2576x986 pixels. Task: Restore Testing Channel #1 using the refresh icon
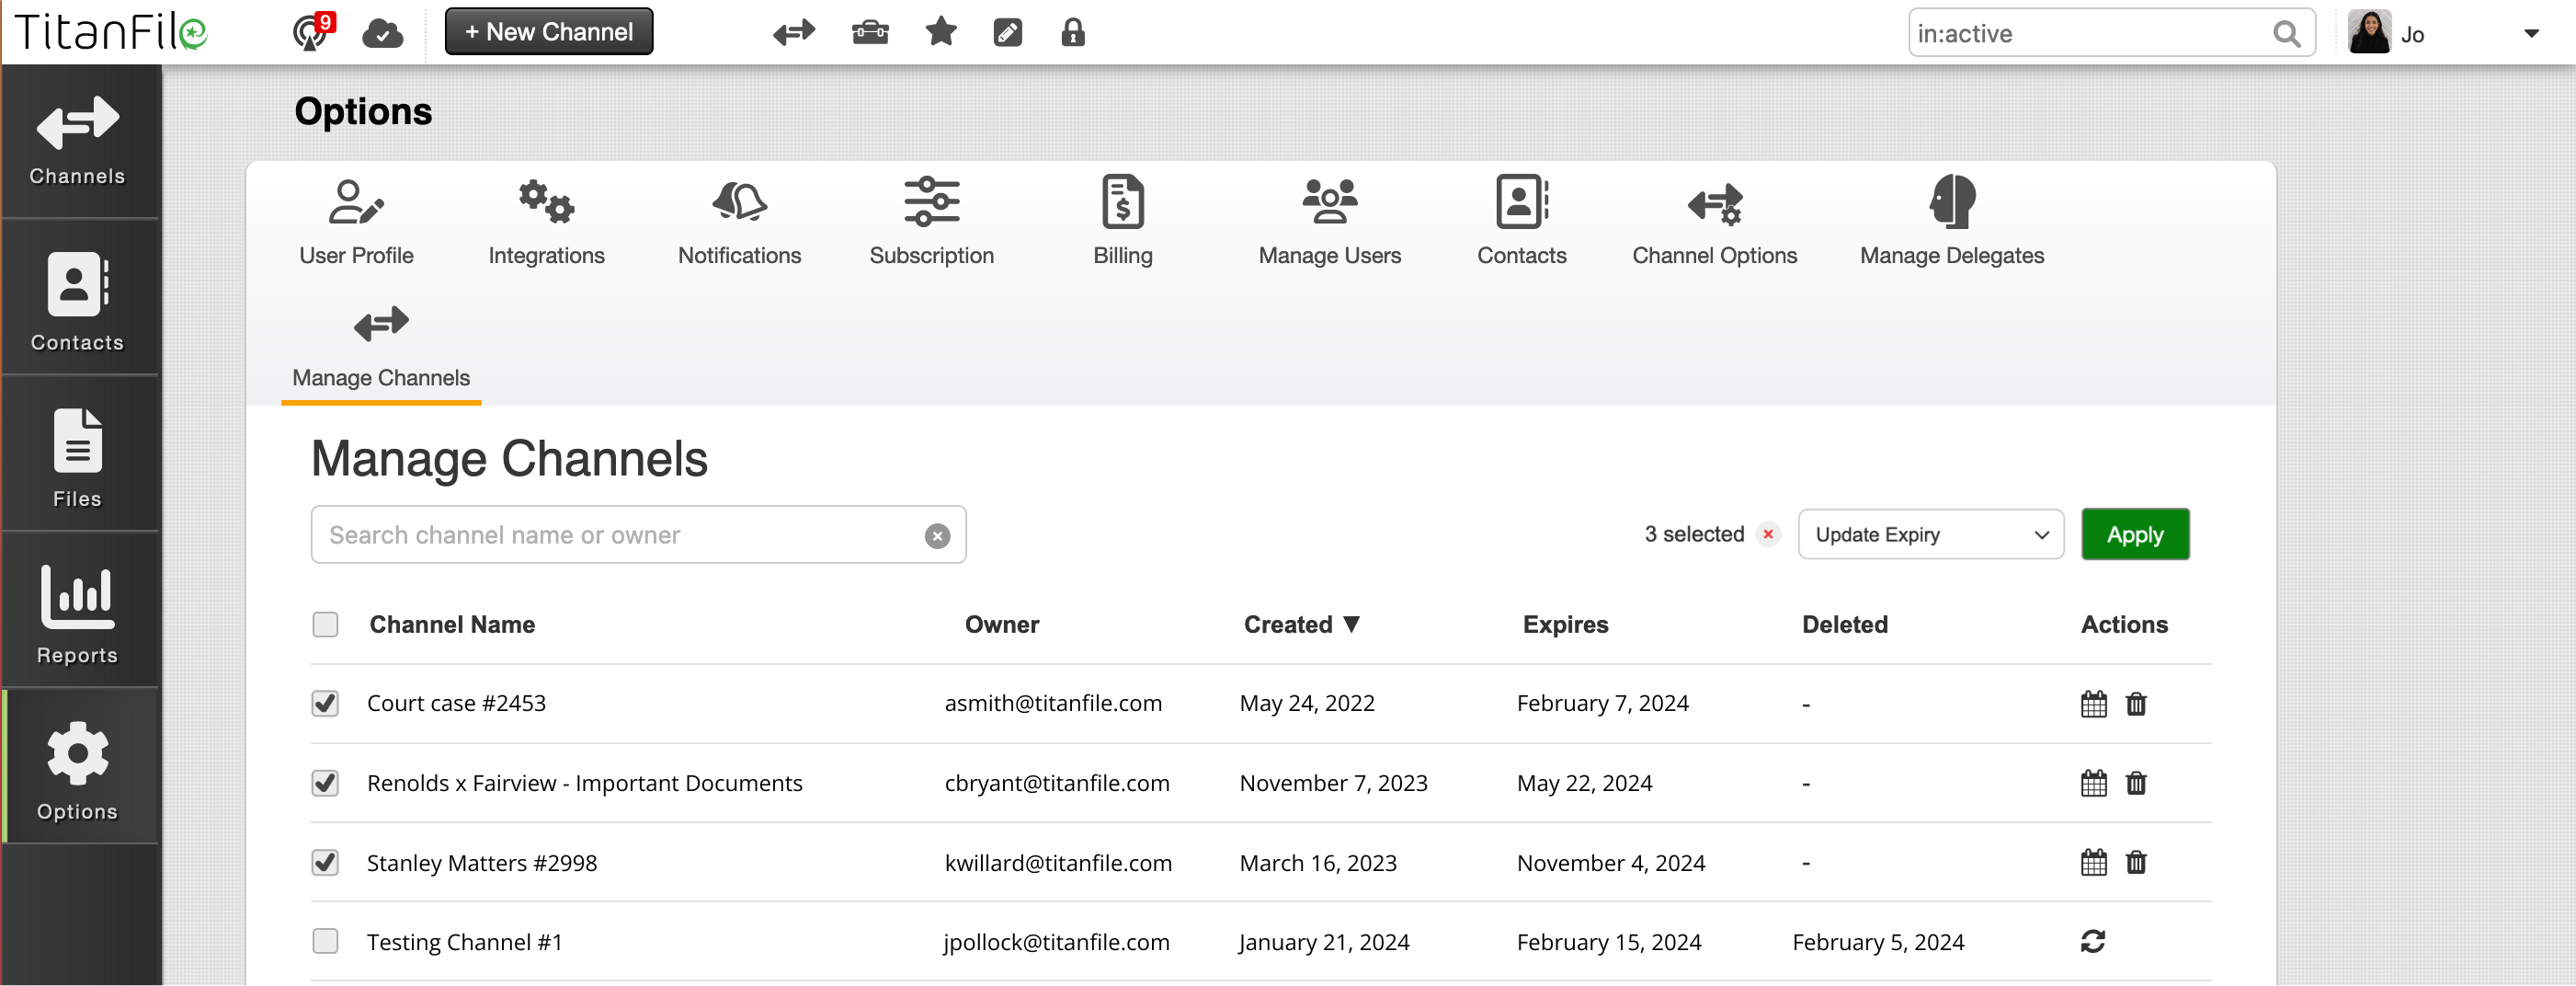tap(2093, 941)
